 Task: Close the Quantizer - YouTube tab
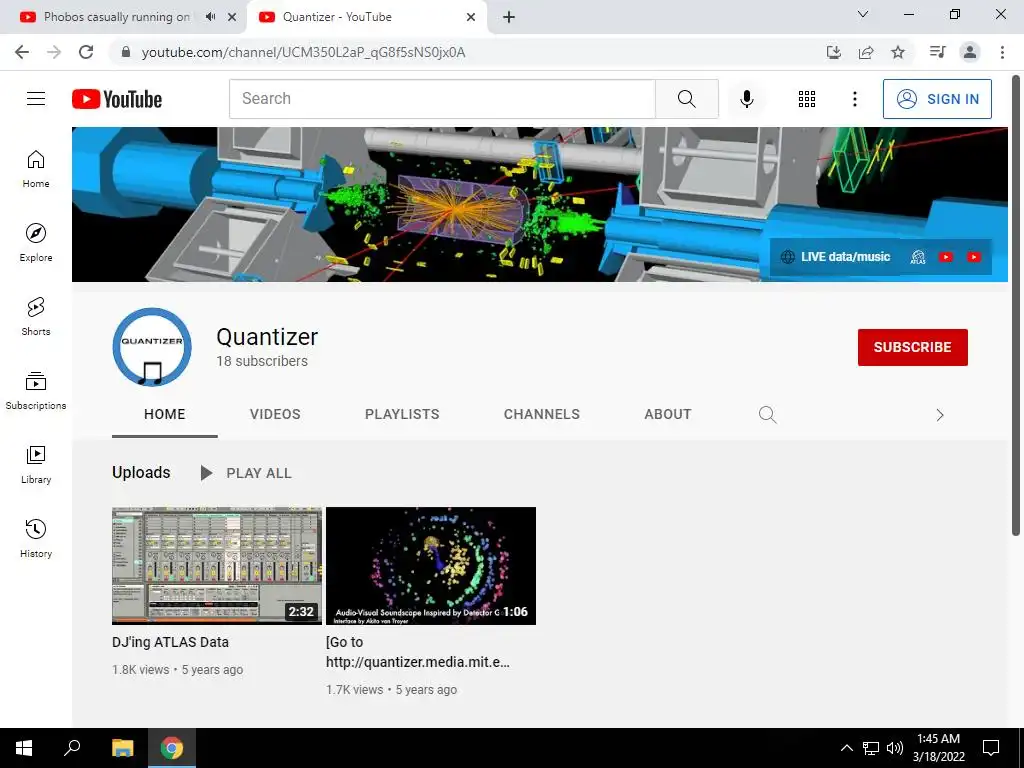471,17
